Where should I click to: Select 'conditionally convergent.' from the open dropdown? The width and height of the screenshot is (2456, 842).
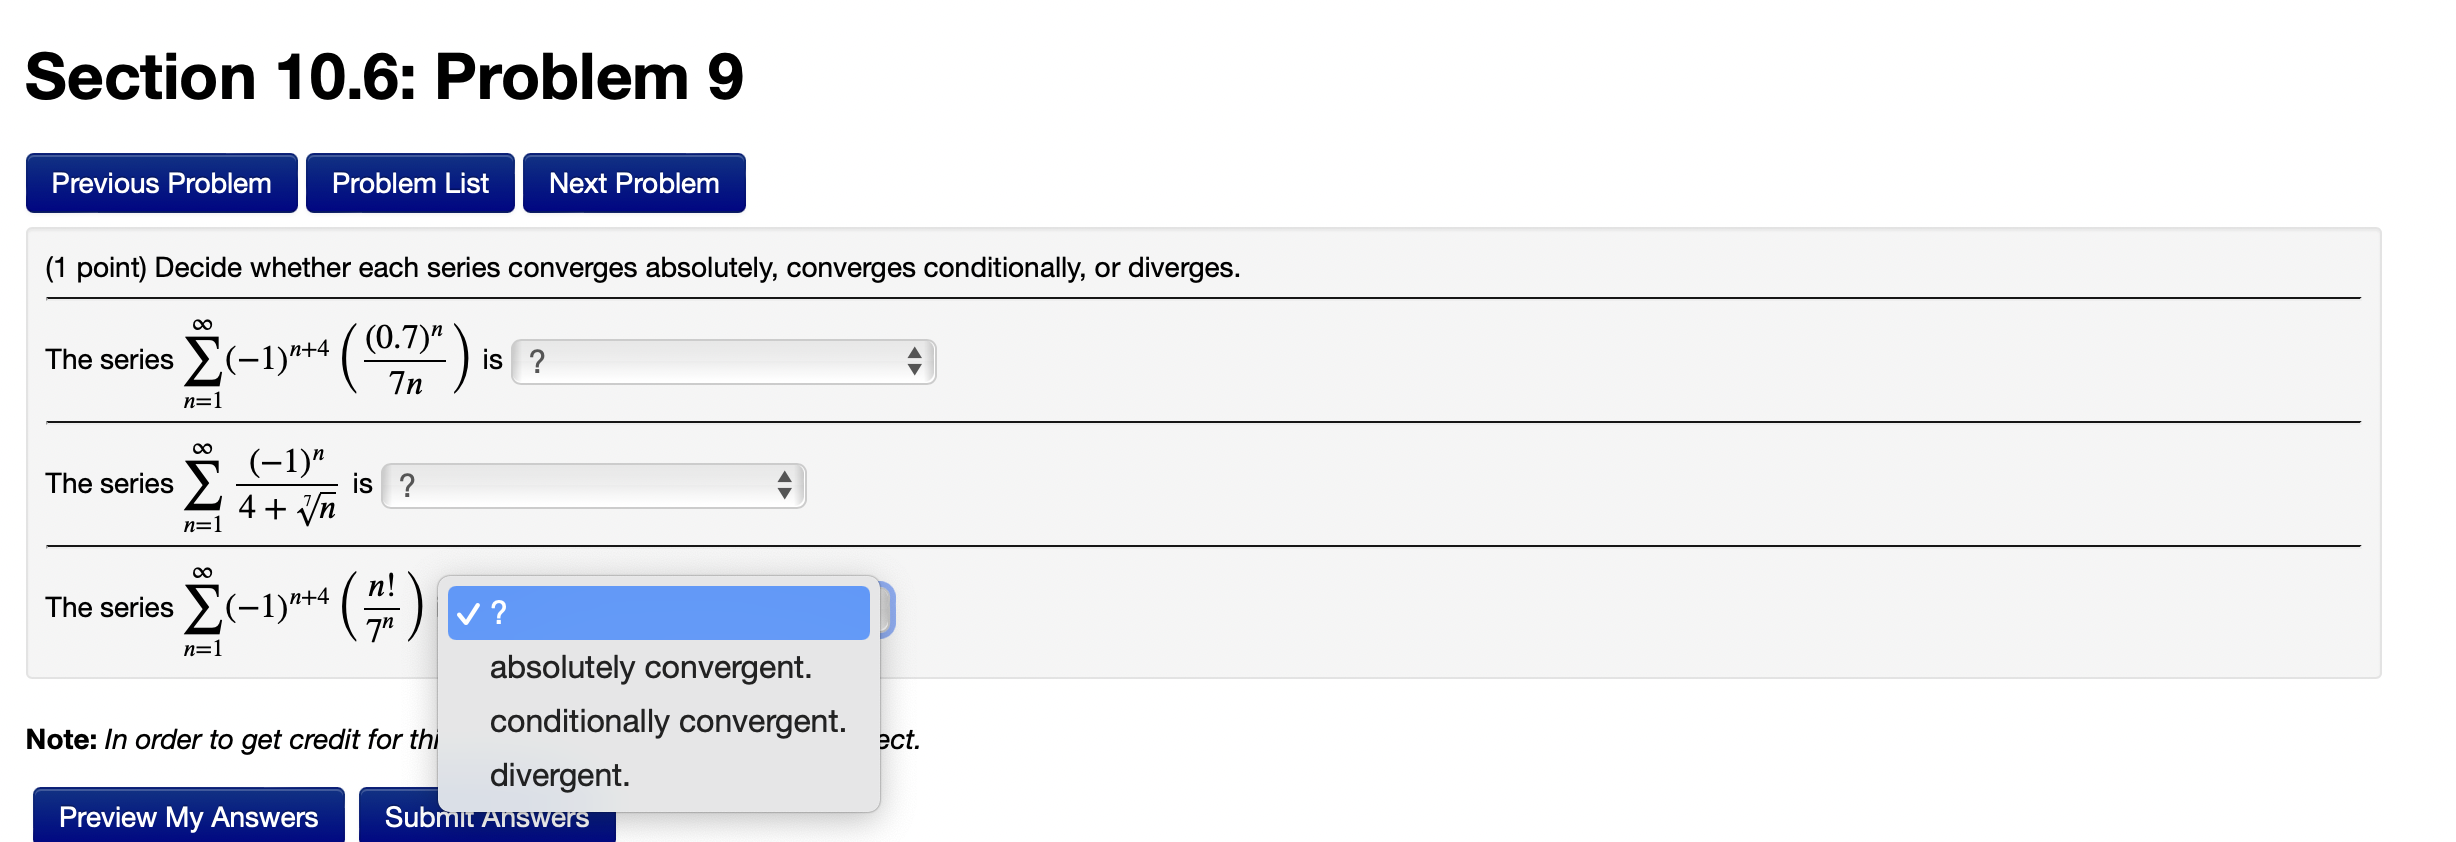(668, 720)
